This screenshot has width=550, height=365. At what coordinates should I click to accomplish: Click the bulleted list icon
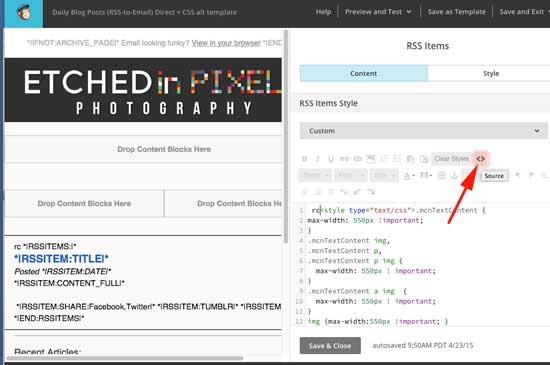[397, 159]
